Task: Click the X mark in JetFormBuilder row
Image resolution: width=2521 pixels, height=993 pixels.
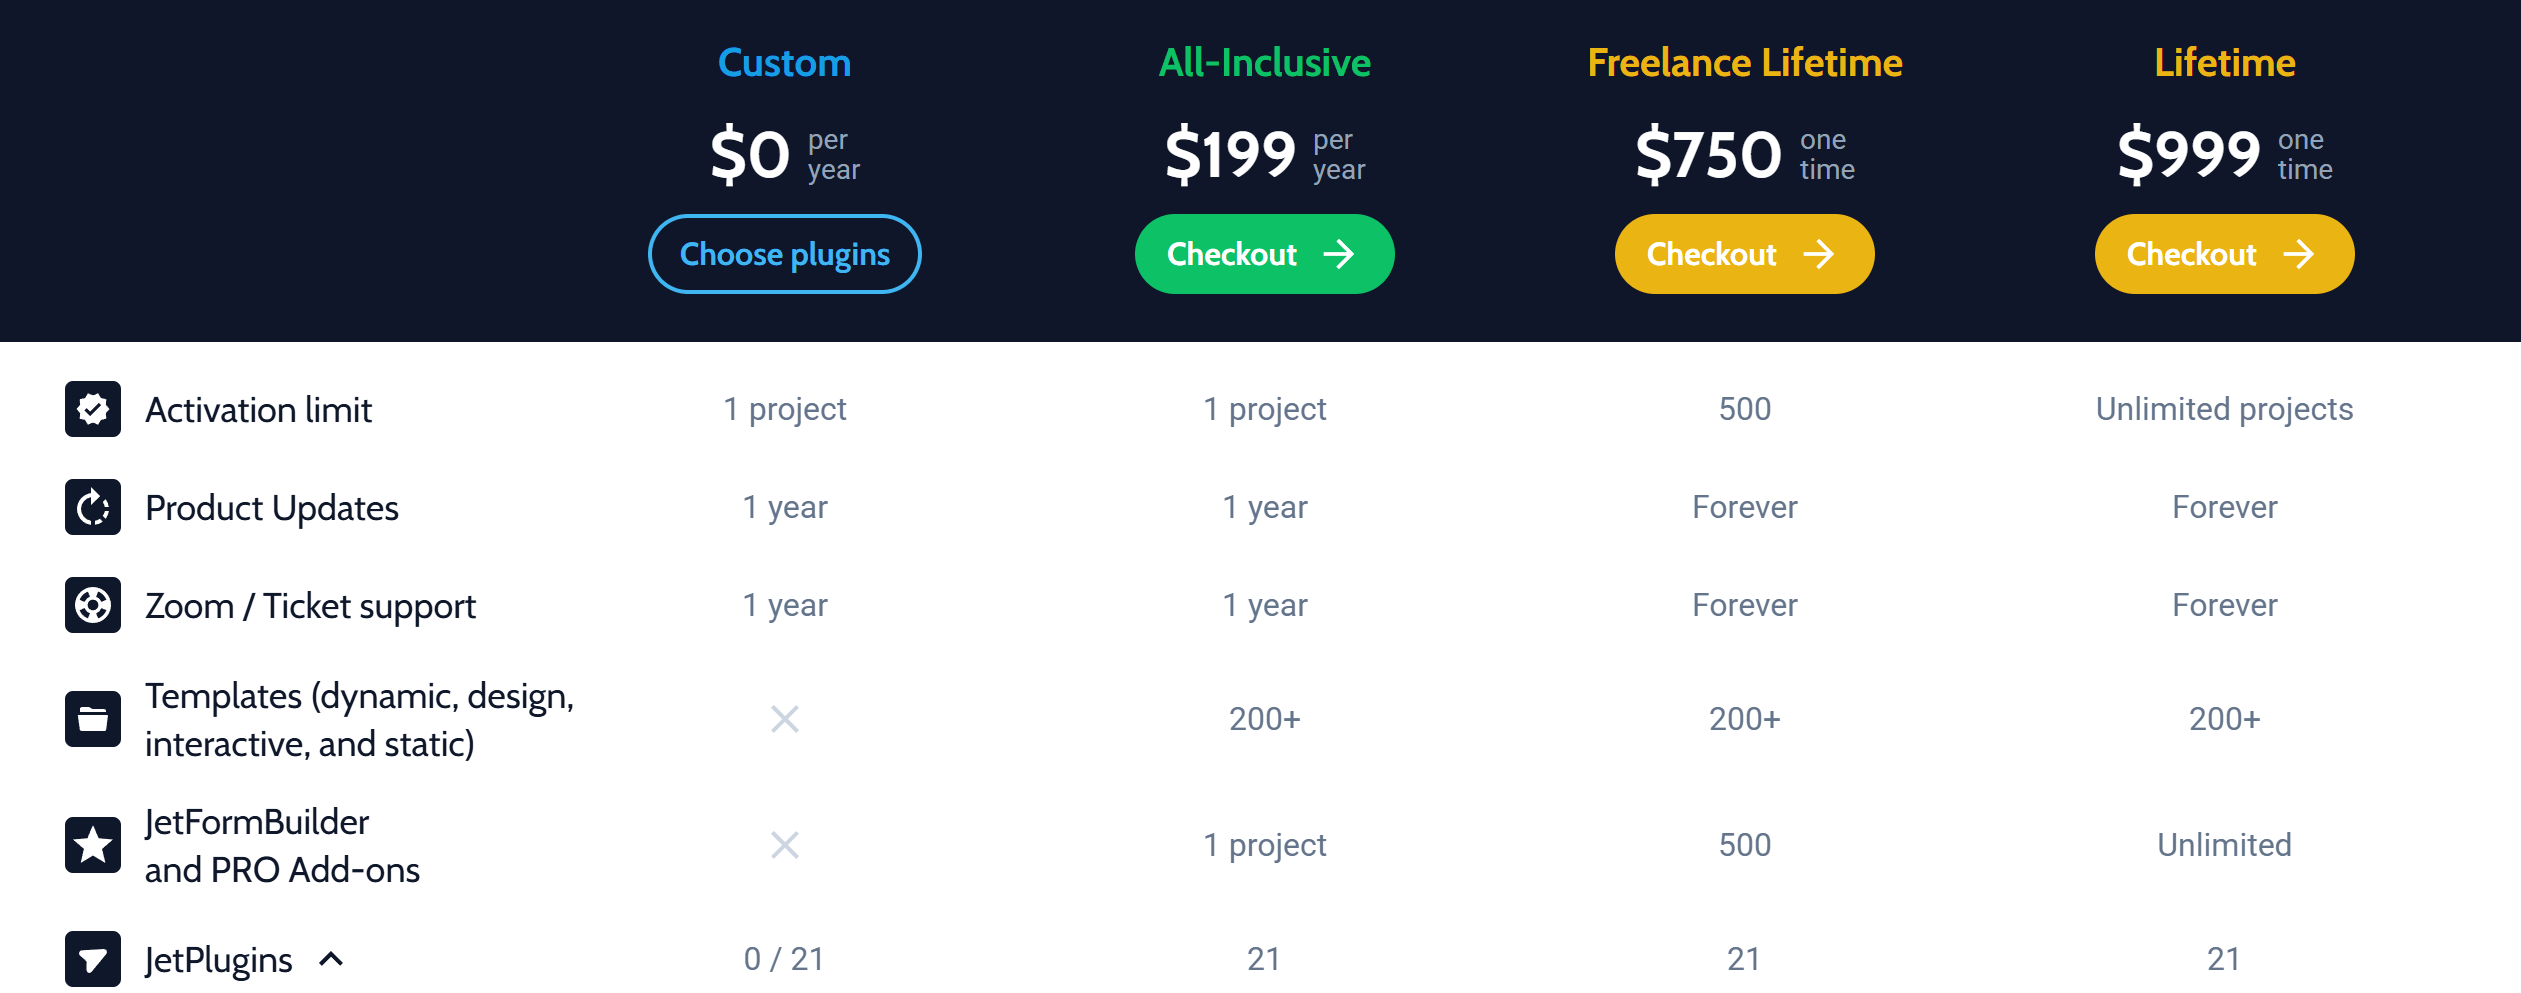Action: [785, 845]
